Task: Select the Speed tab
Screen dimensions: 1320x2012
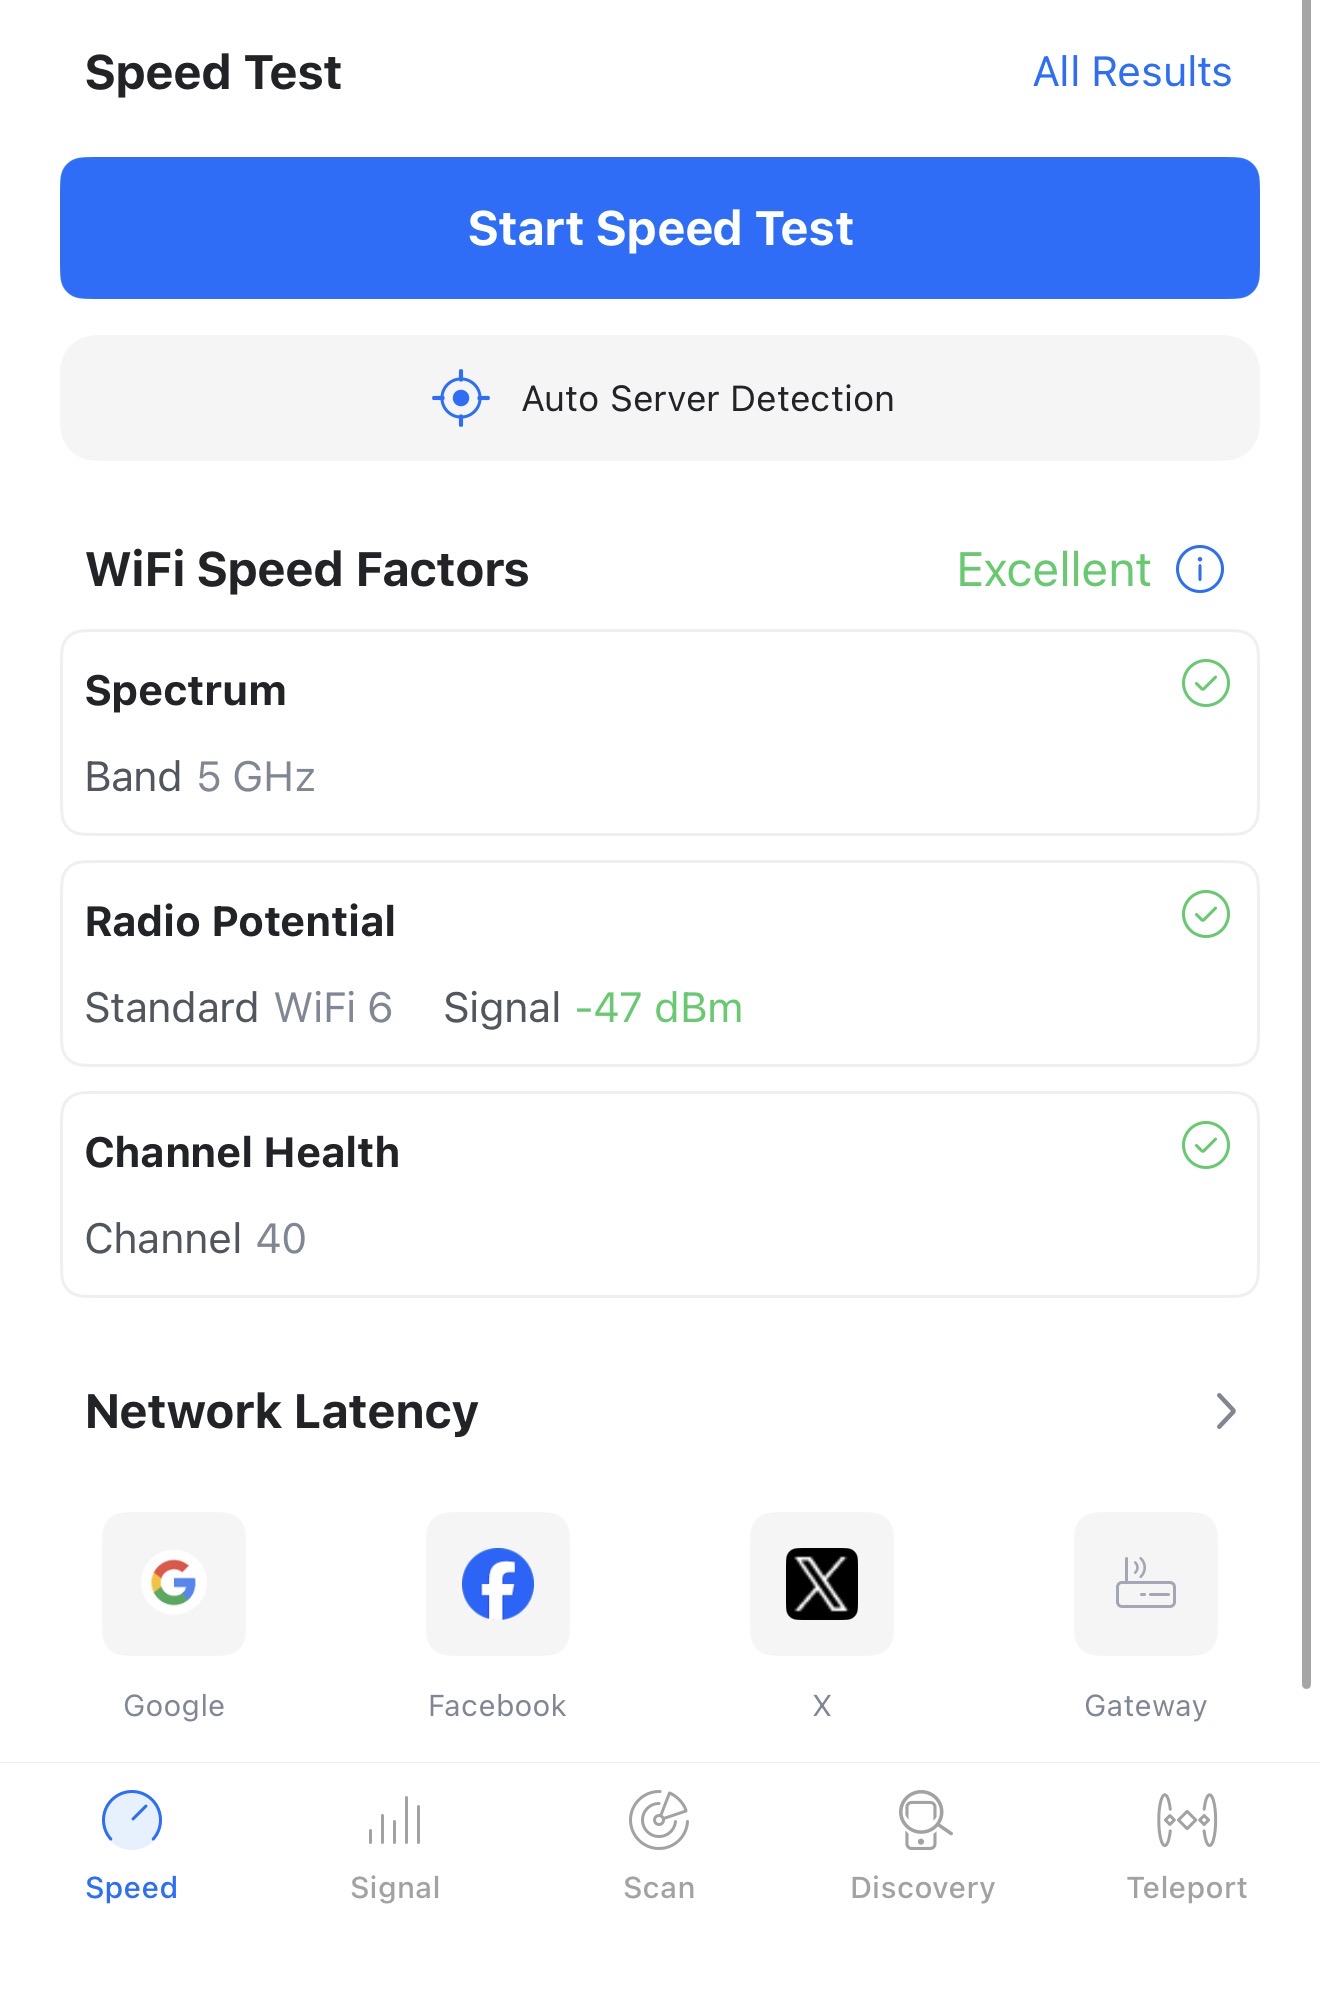Action: tap(132, 1845)
